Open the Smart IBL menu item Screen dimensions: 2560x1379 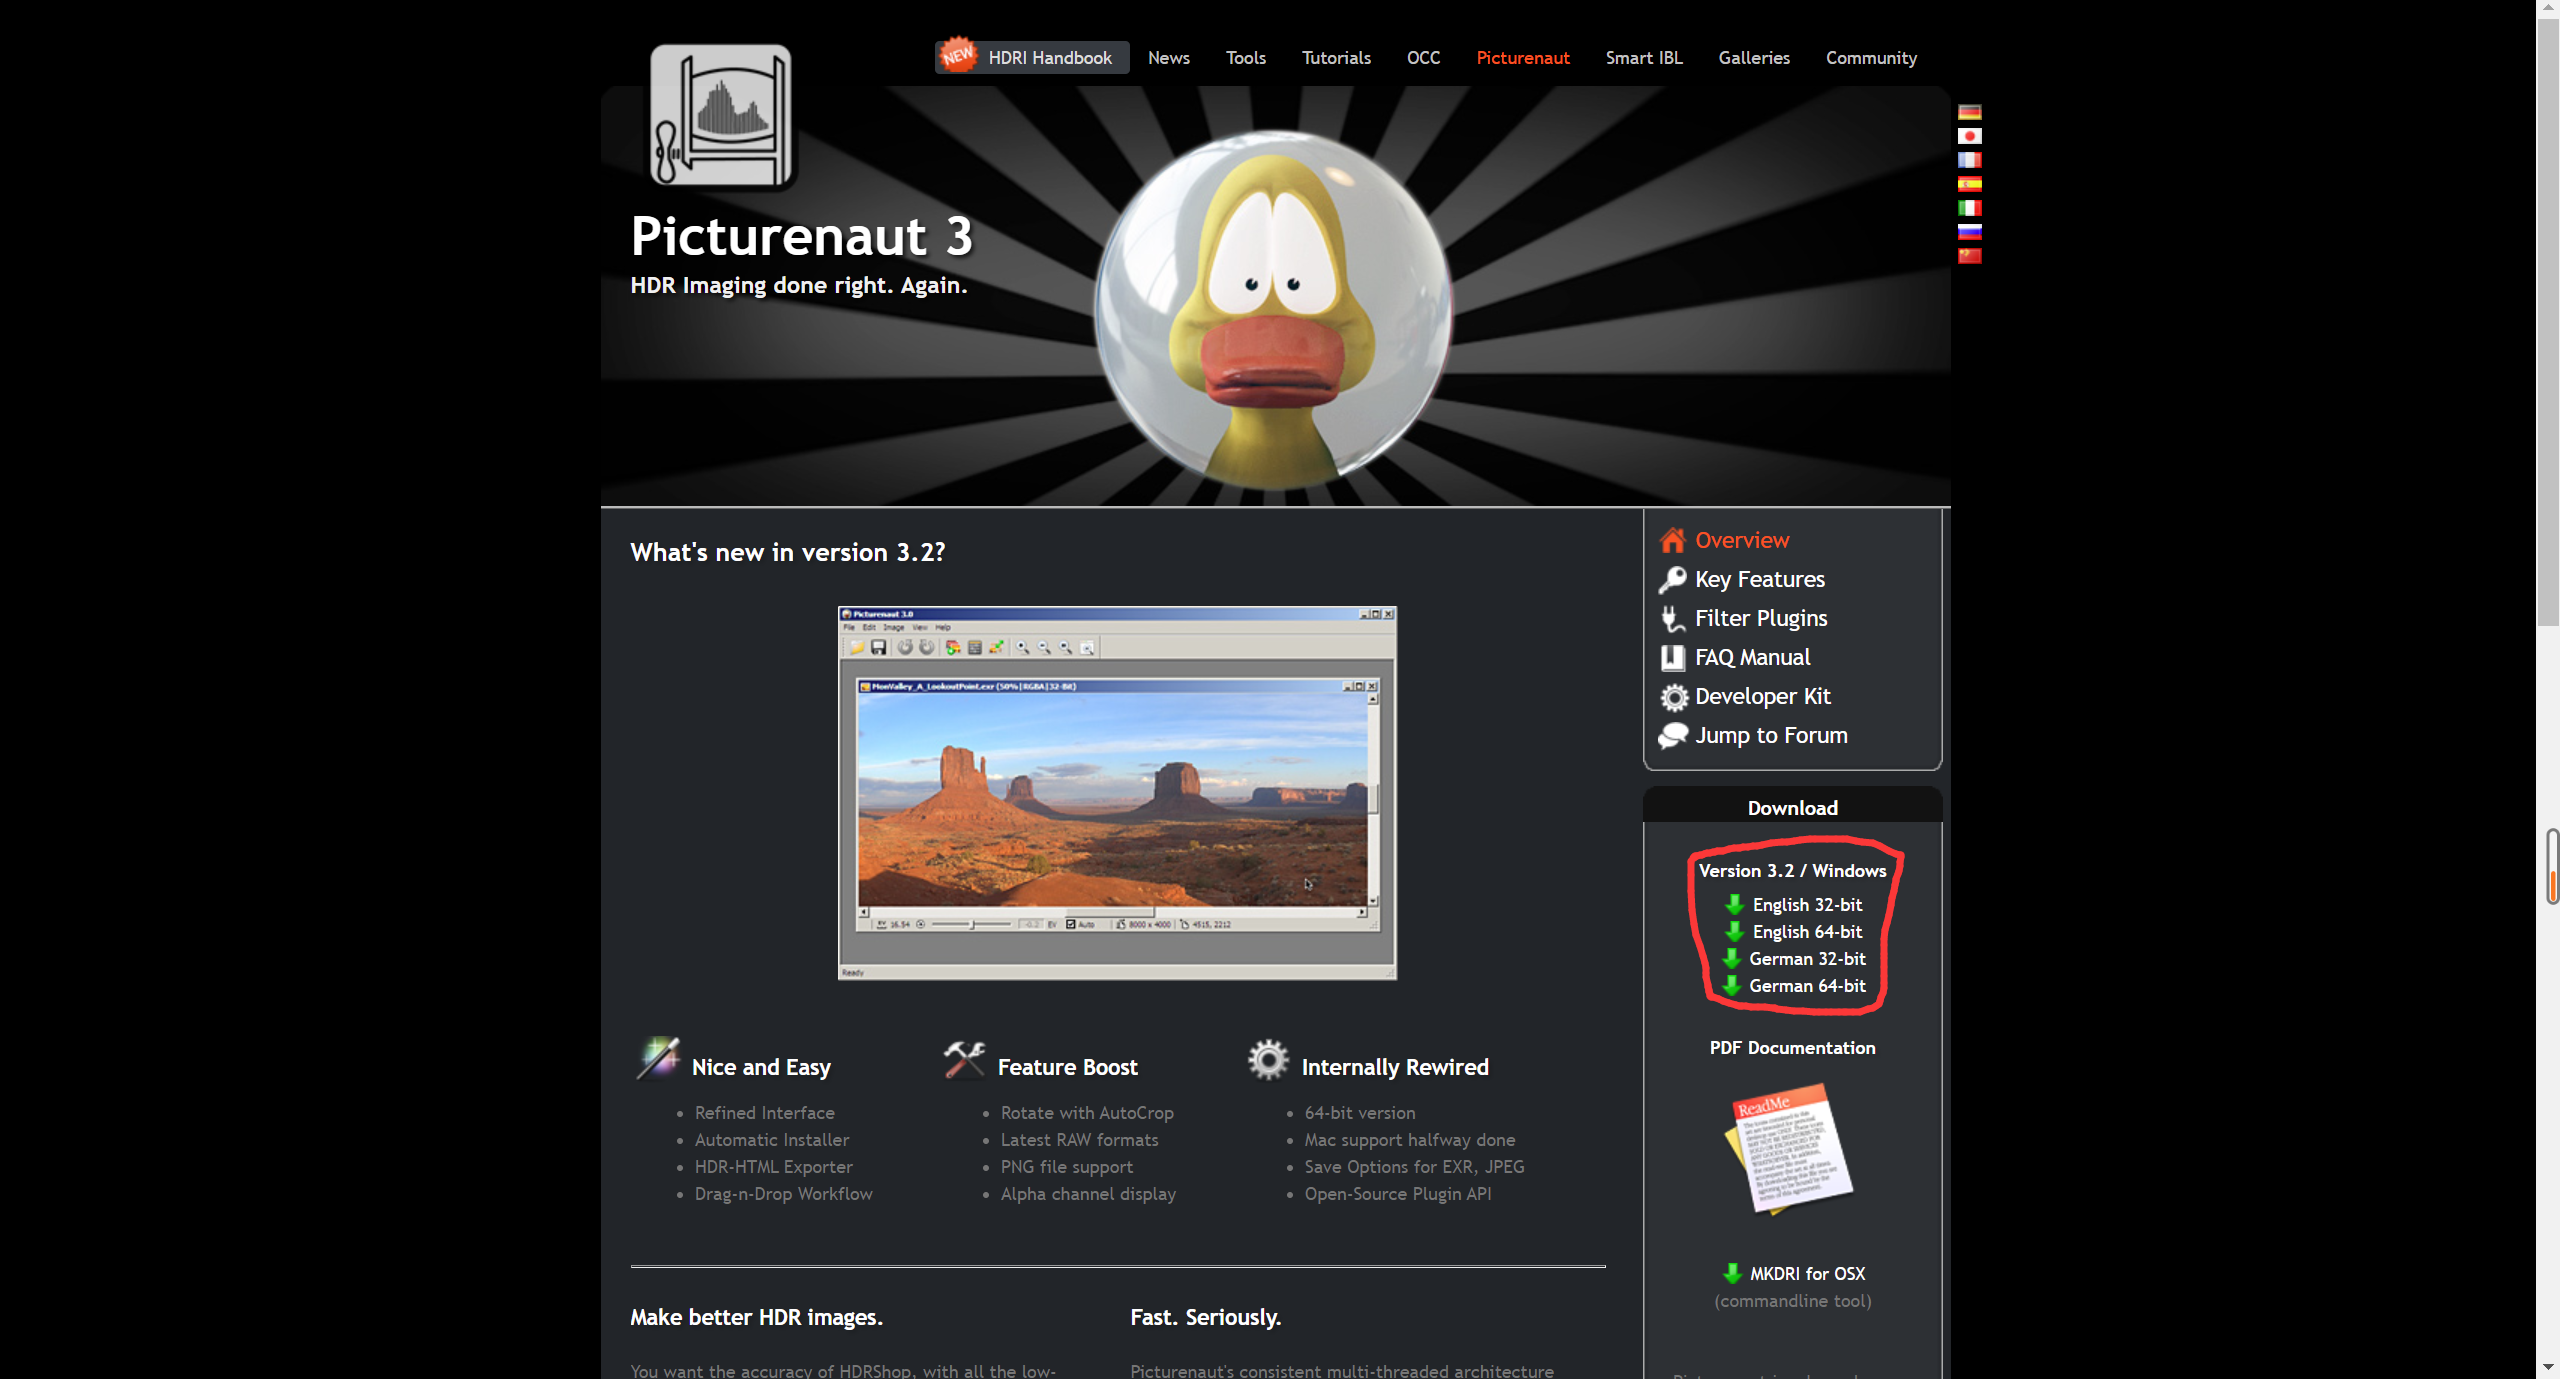[1643, 58]
